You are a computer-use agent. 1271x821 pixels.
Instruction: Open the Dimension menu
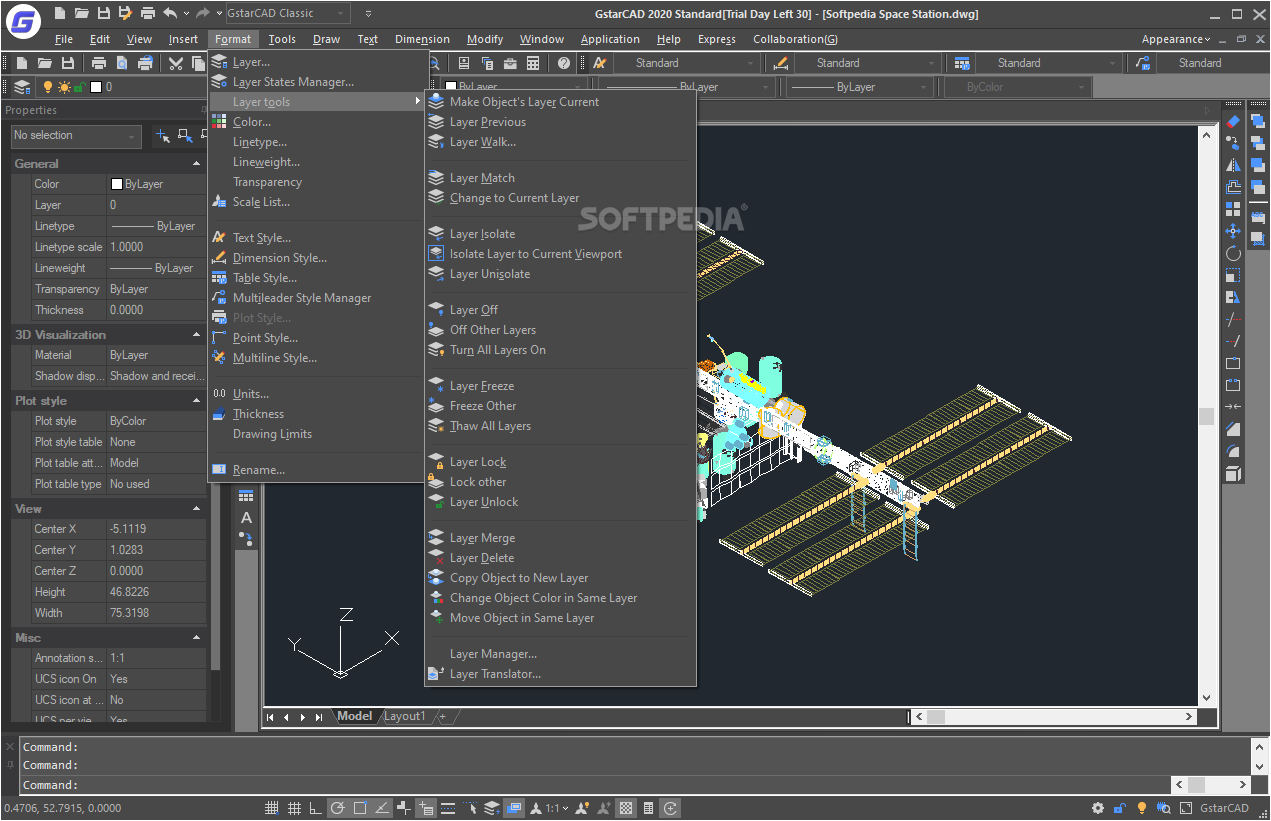[x=422, y=39]
